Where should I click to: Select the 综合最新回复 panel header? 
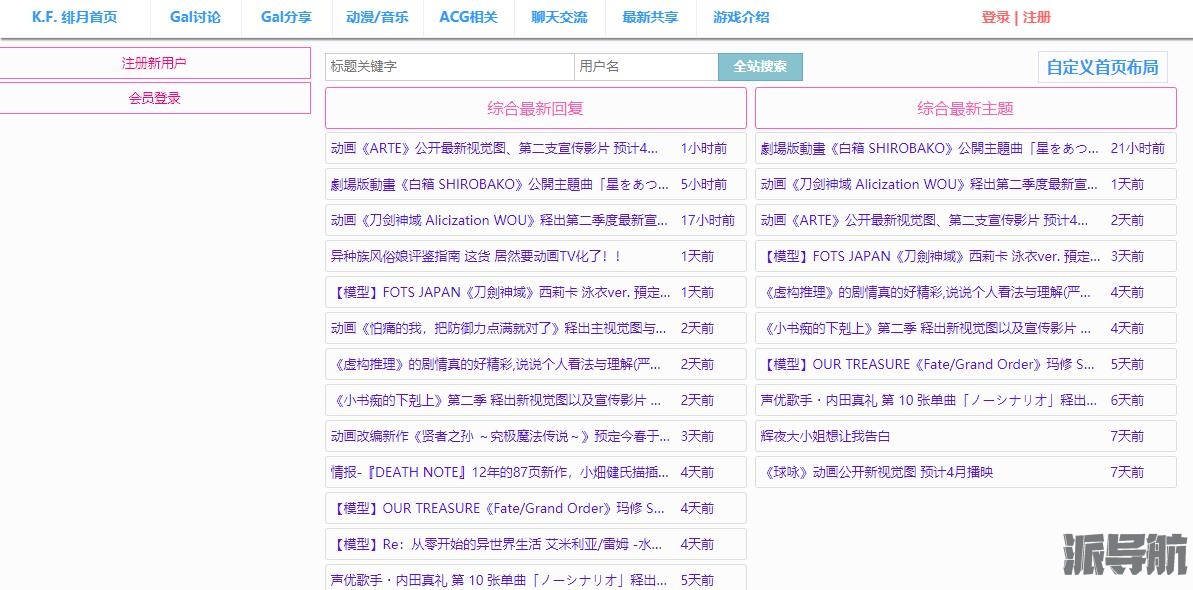536,108
